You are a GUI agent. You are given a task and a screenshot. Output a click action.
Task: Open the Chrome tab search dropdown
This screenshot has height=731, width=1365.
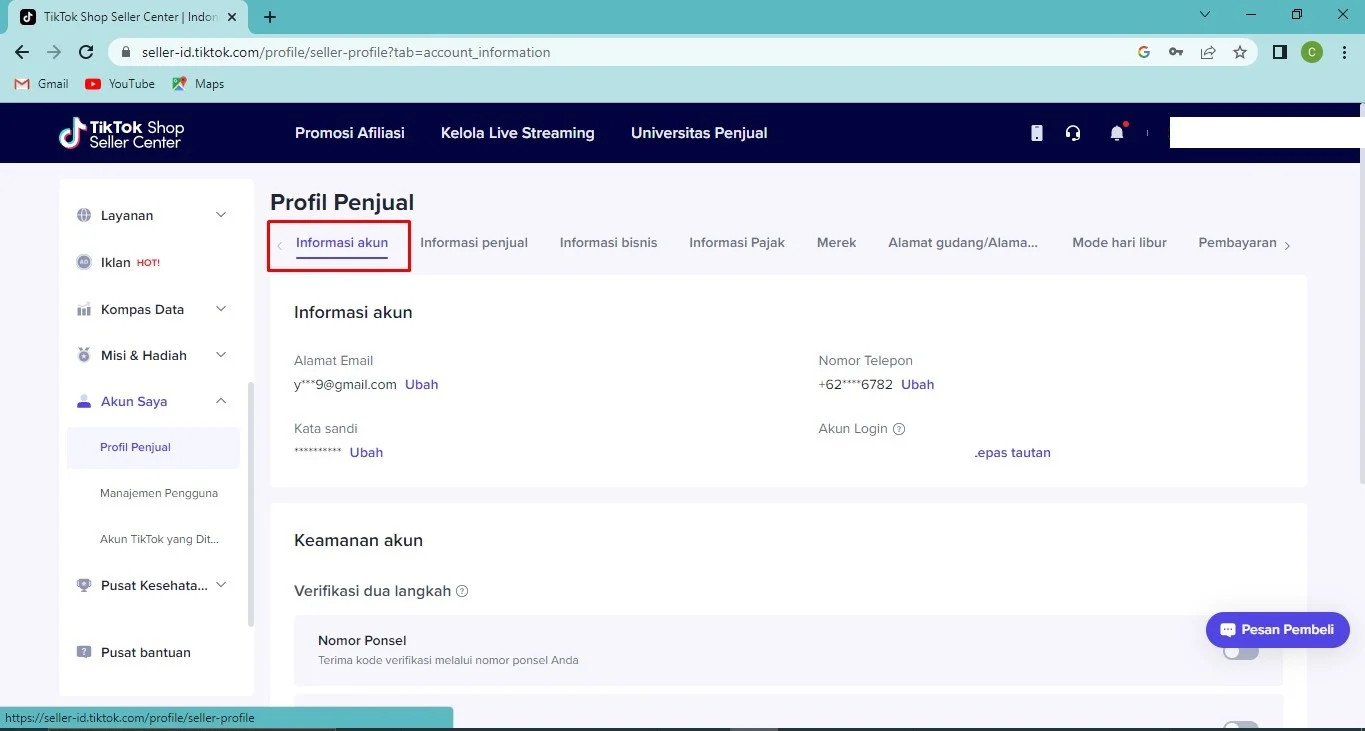point(1205,15)
